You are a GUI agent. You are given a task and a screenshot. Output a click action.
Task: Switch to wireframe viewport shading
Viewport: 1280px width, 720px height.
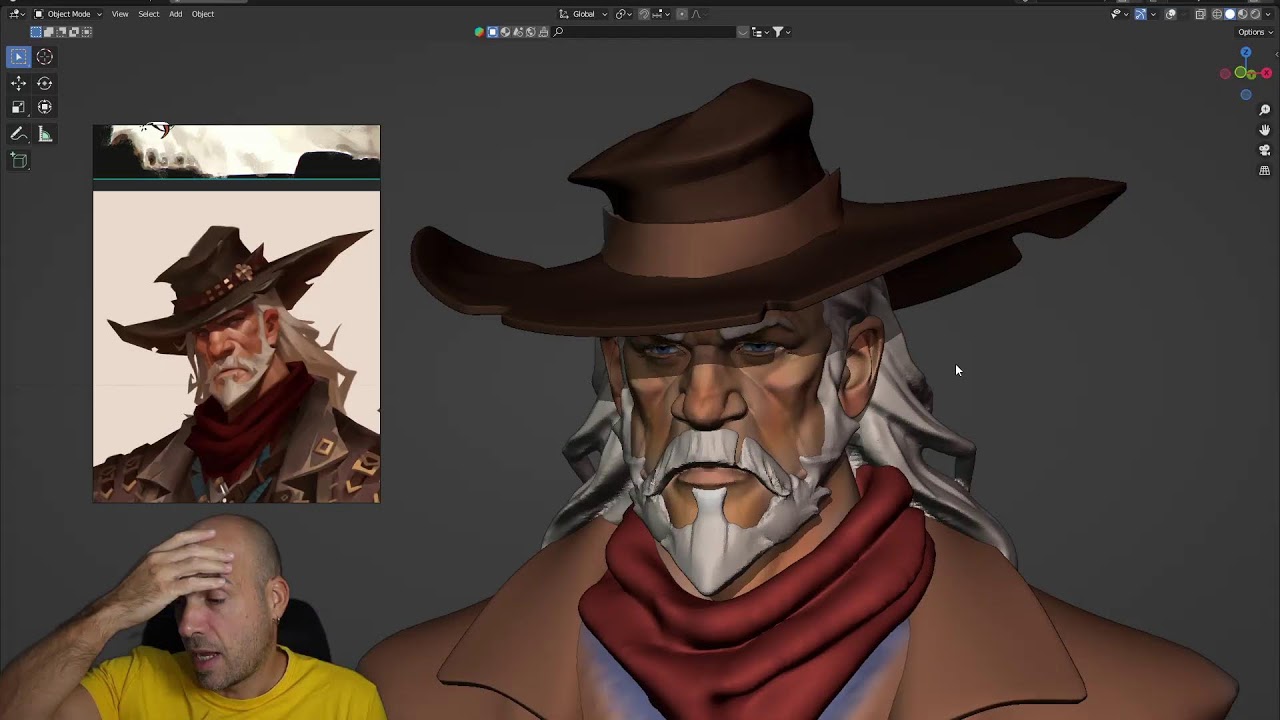[x=1217, y=14]
